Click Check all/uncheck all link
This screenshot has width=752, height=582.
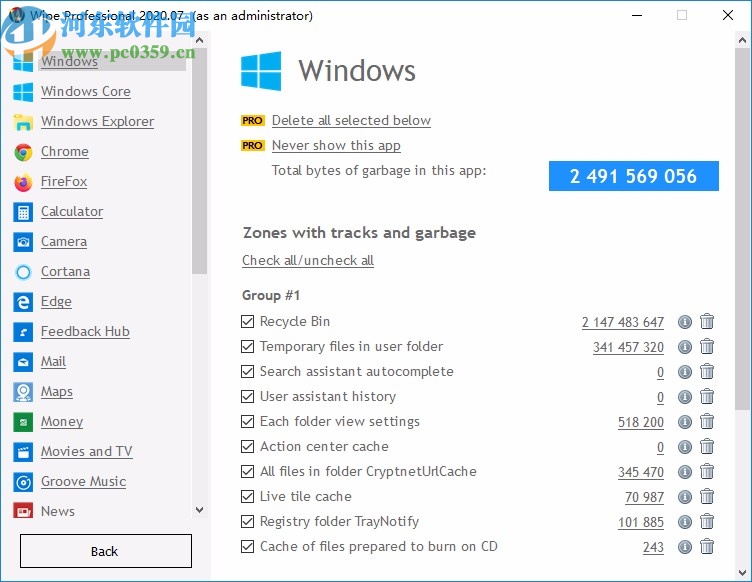coord(308,260)
